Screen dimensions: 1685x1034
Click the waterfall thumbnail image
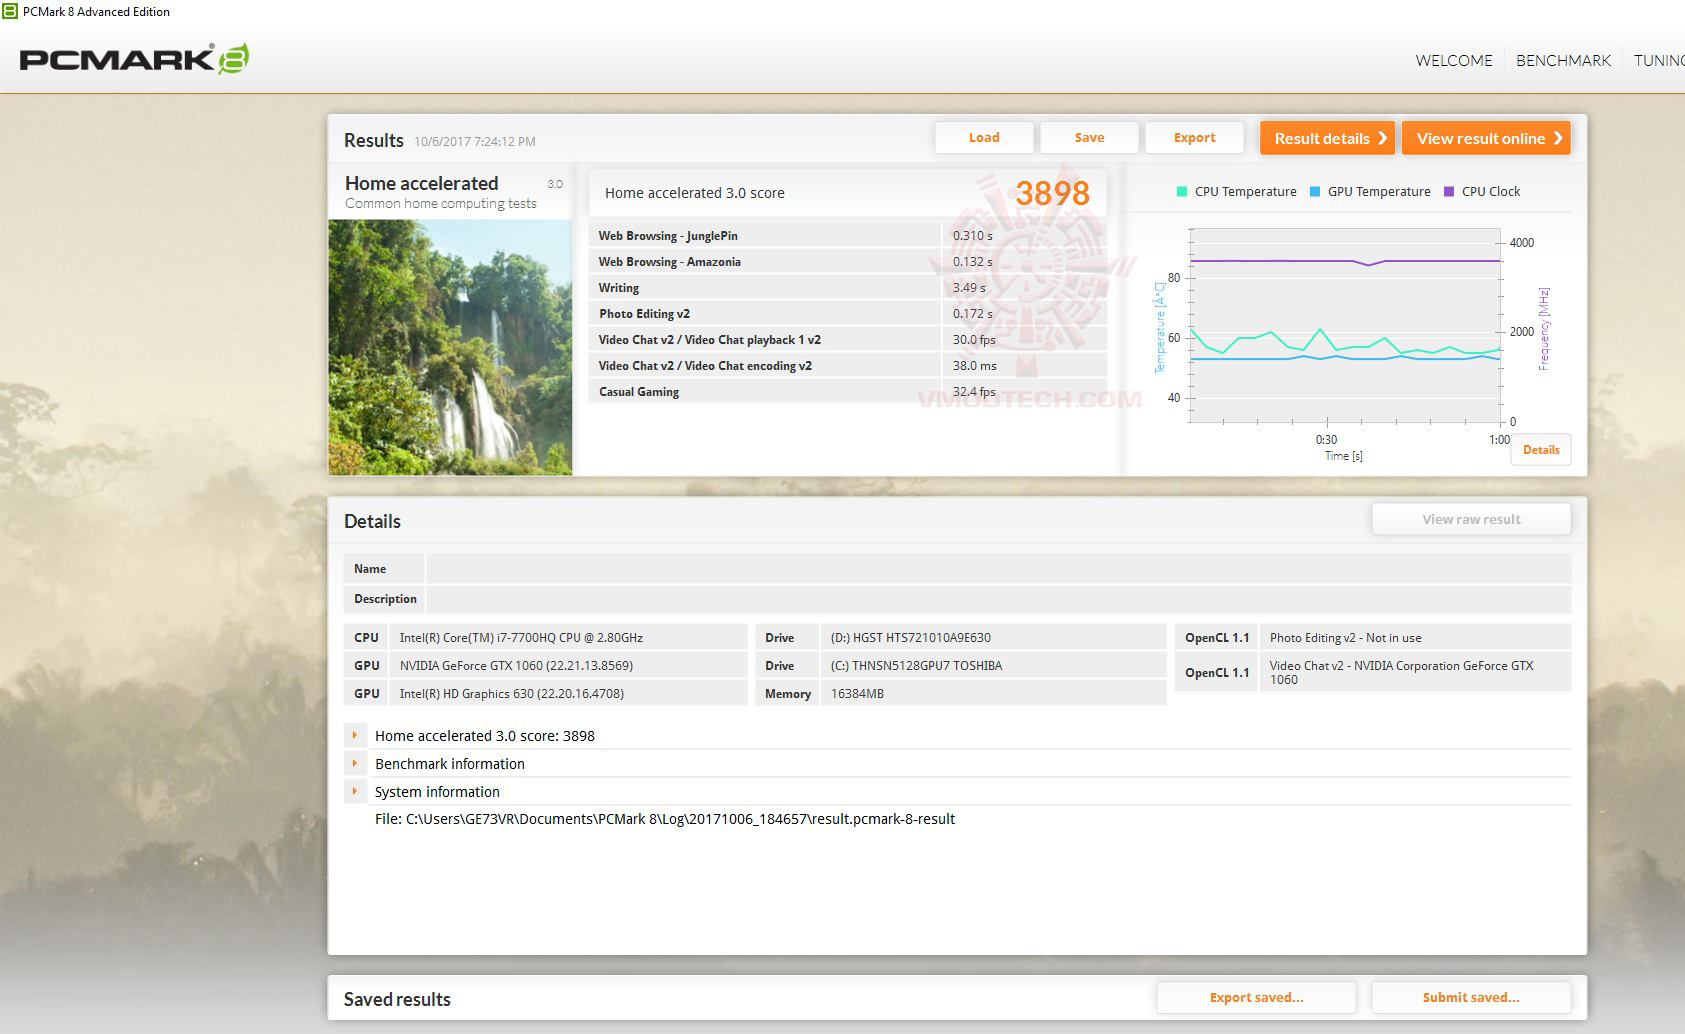point(450,347)
